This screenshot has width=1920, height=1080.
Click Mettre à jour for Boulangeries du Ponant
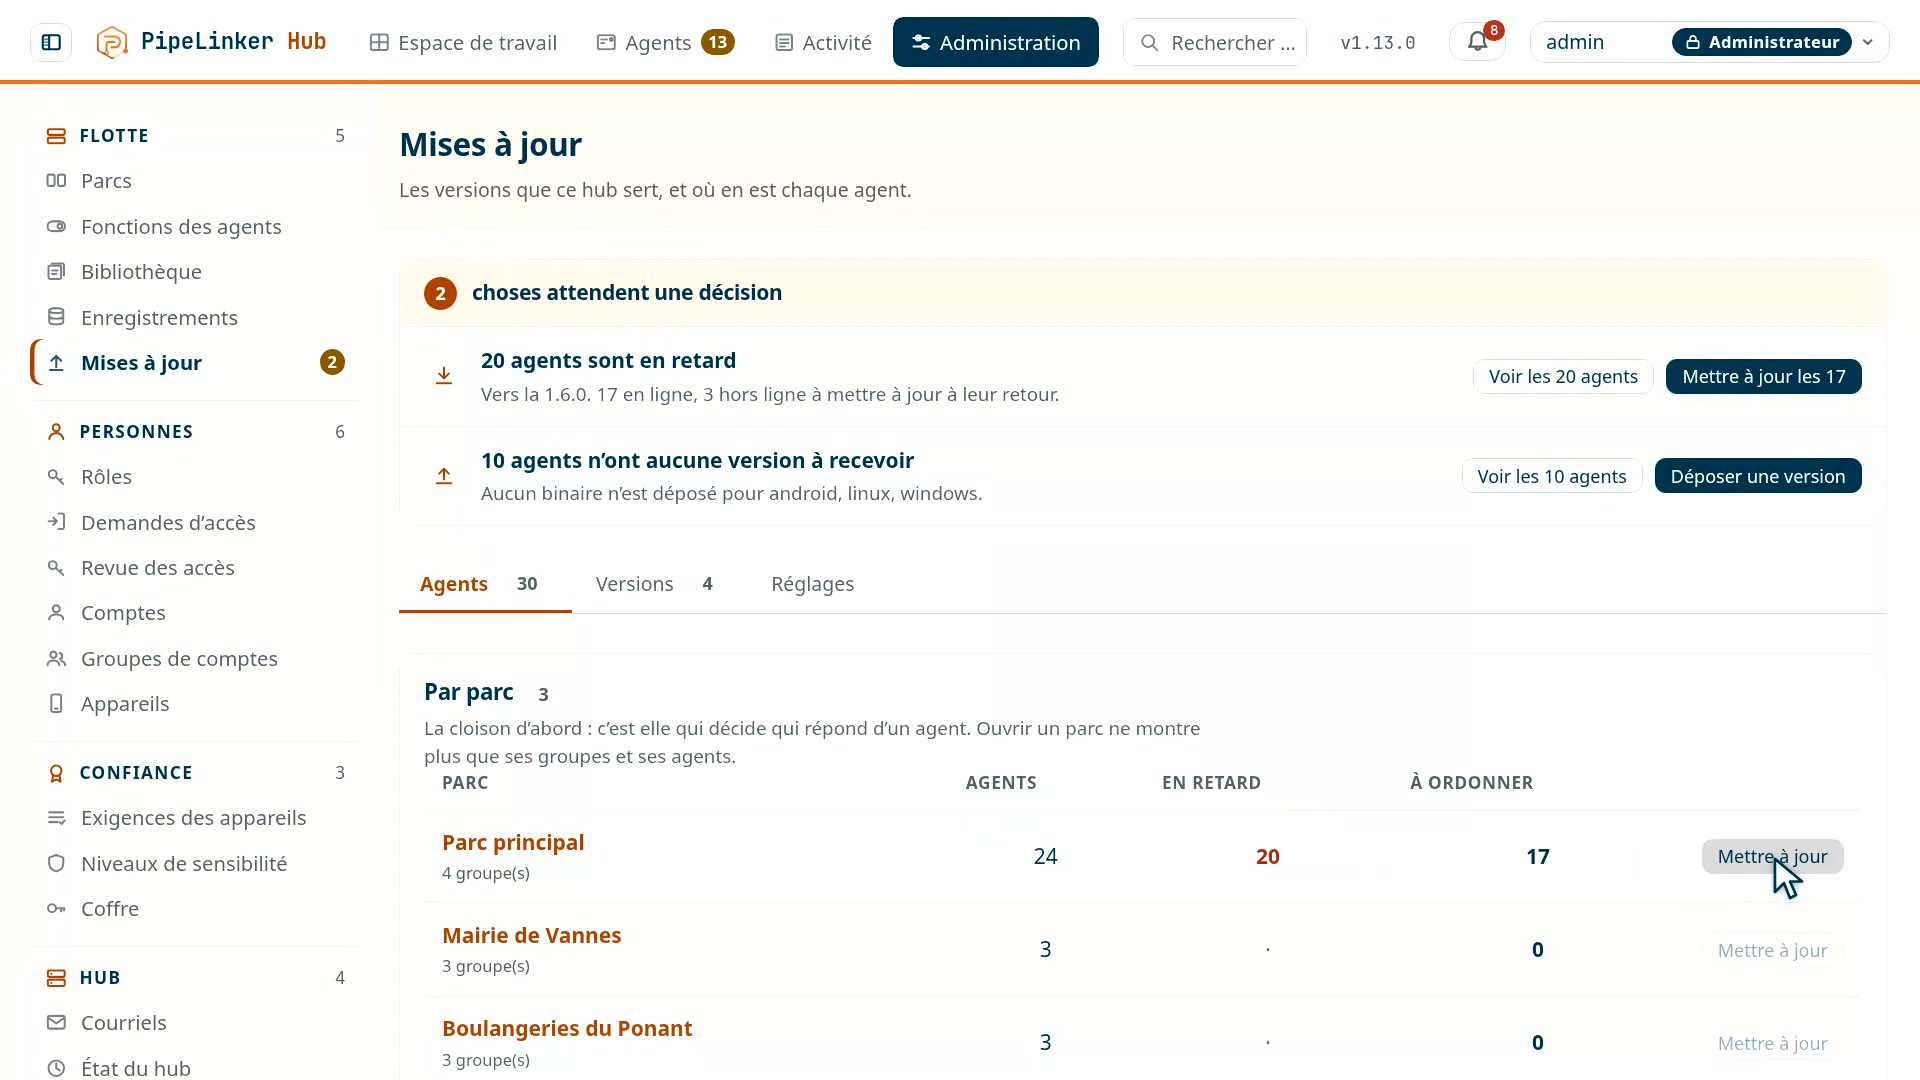pyautogui.click(x=1772, y=1044)
